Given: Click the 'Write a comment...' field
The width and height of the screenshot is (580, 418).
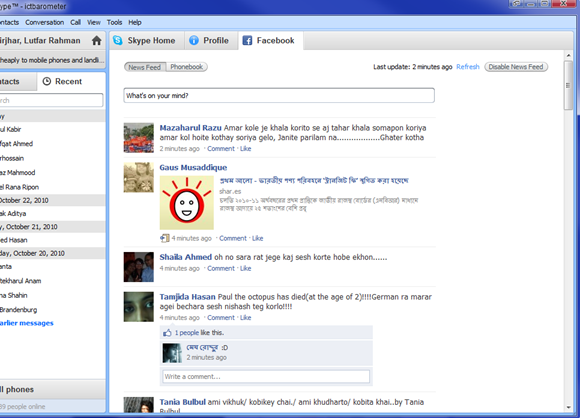Looking at the screenshot, I should (x=266, y=377).
